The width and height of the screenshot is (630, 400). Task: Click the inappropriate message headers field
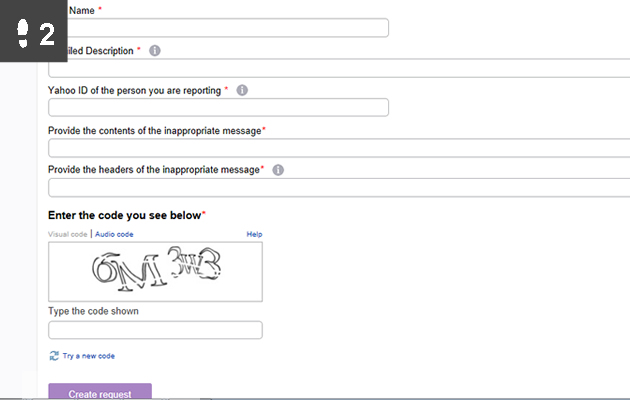click(x=339, y=188)
